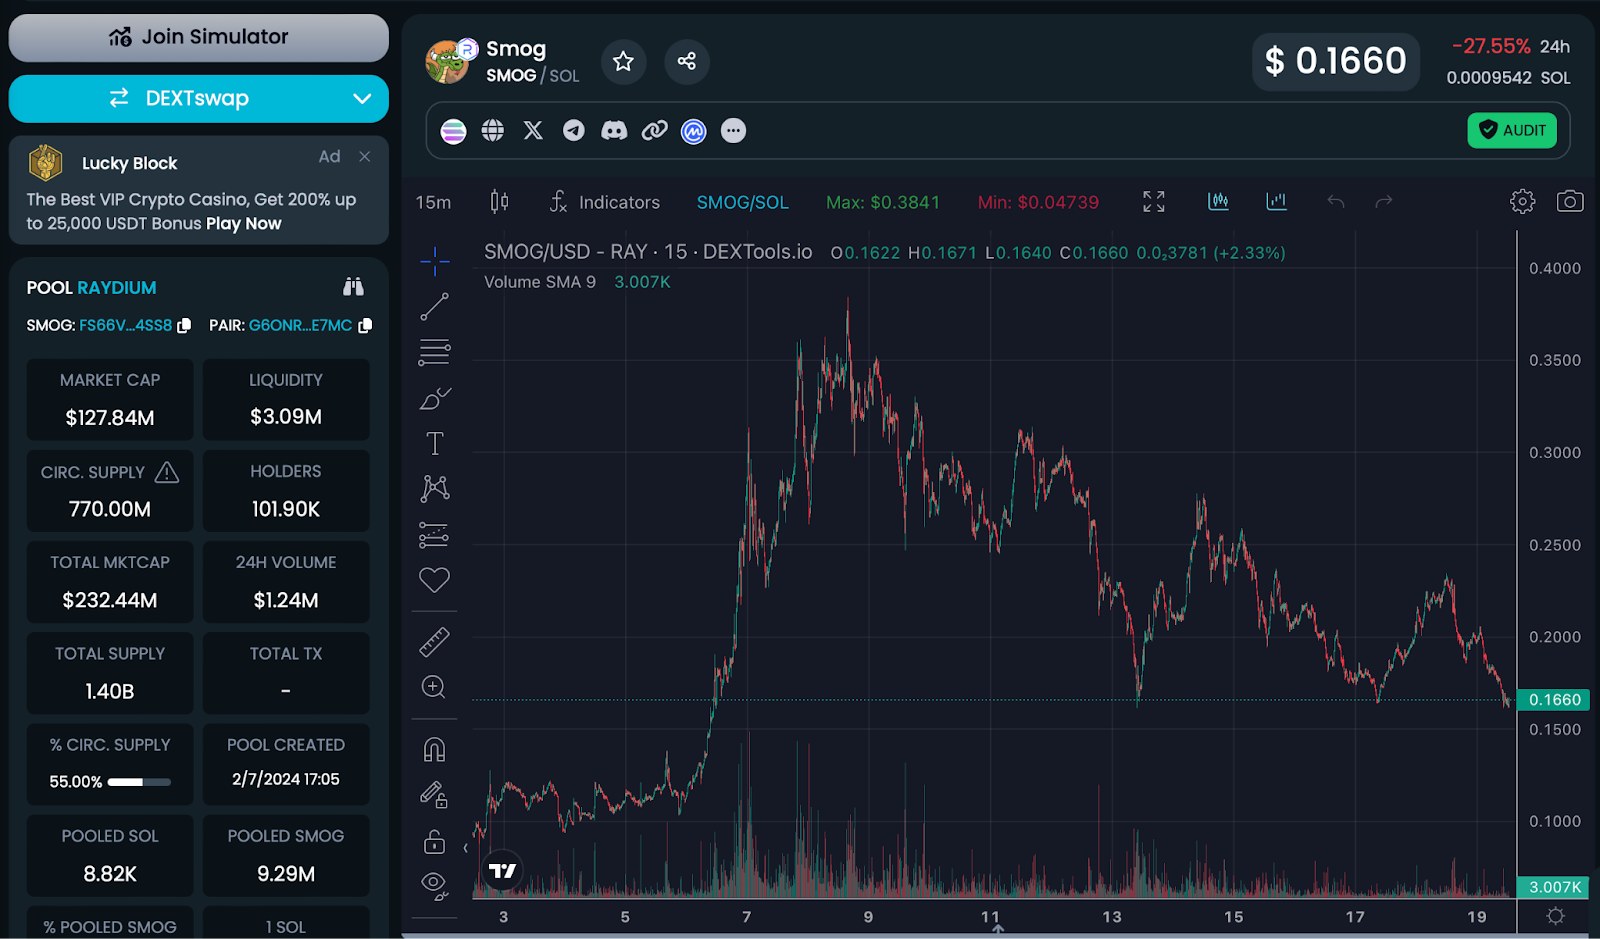Screen dimensions: 1600x939
Task: Toggle fullscreen chart mode
Action: (1154, 202)
